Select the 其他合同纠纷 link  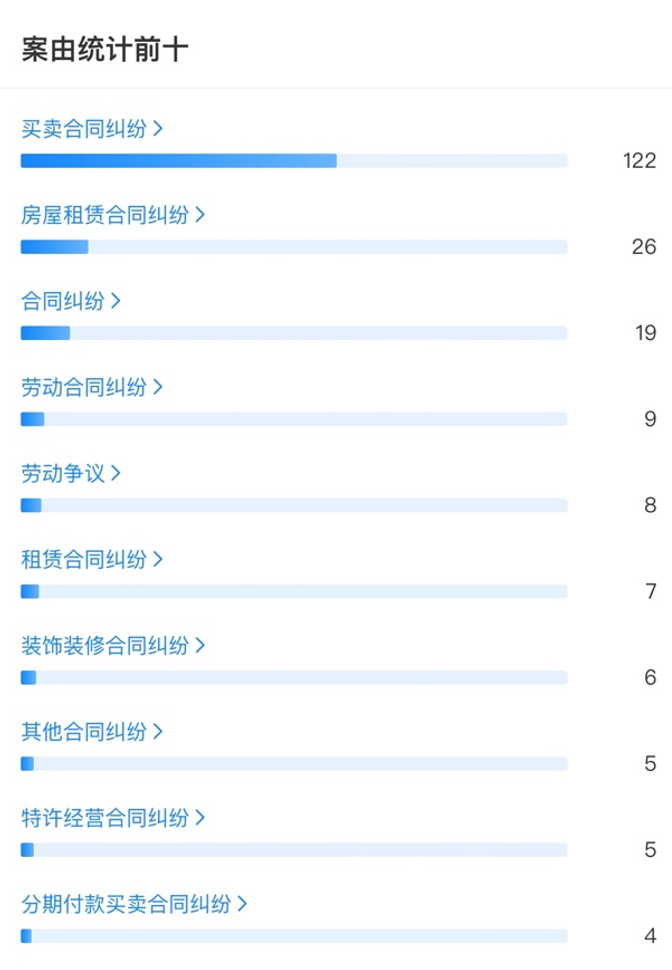pyautogui.click(x=84, y=731)
